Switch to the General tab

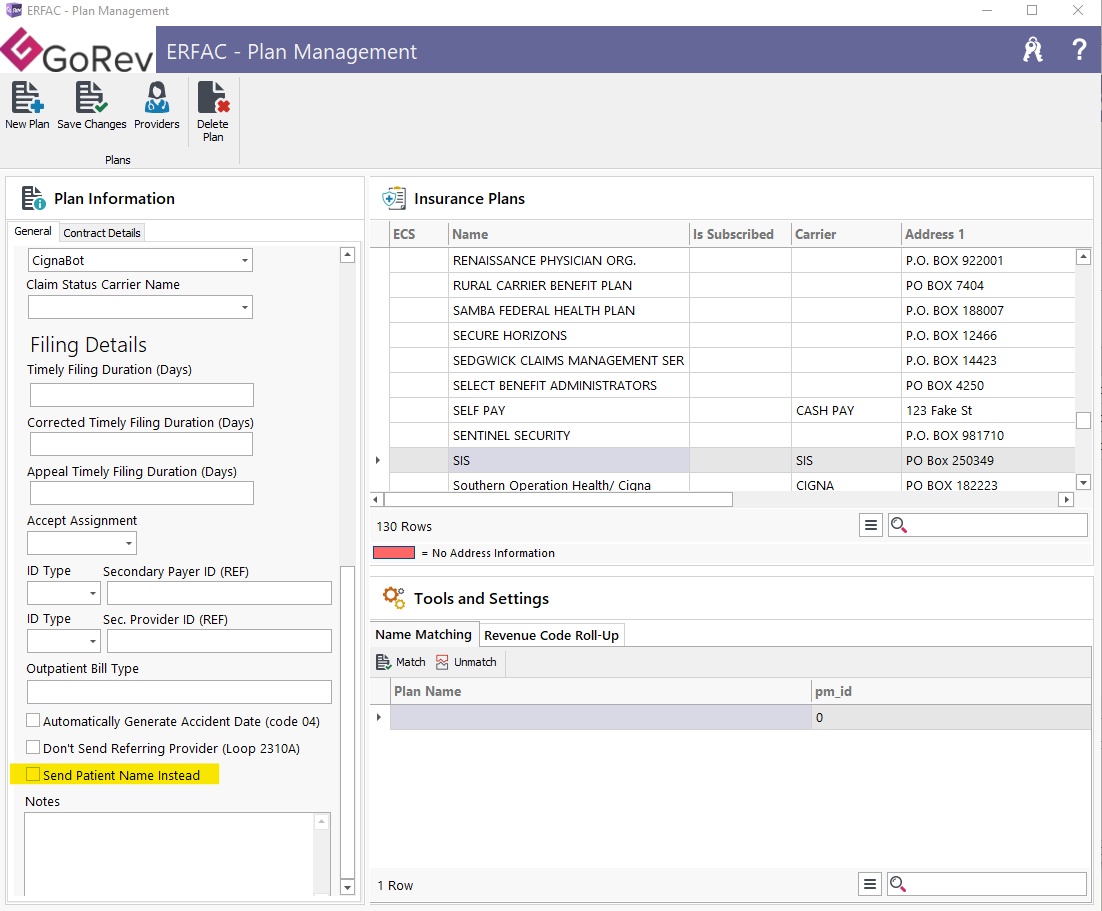tap(32, 231)
